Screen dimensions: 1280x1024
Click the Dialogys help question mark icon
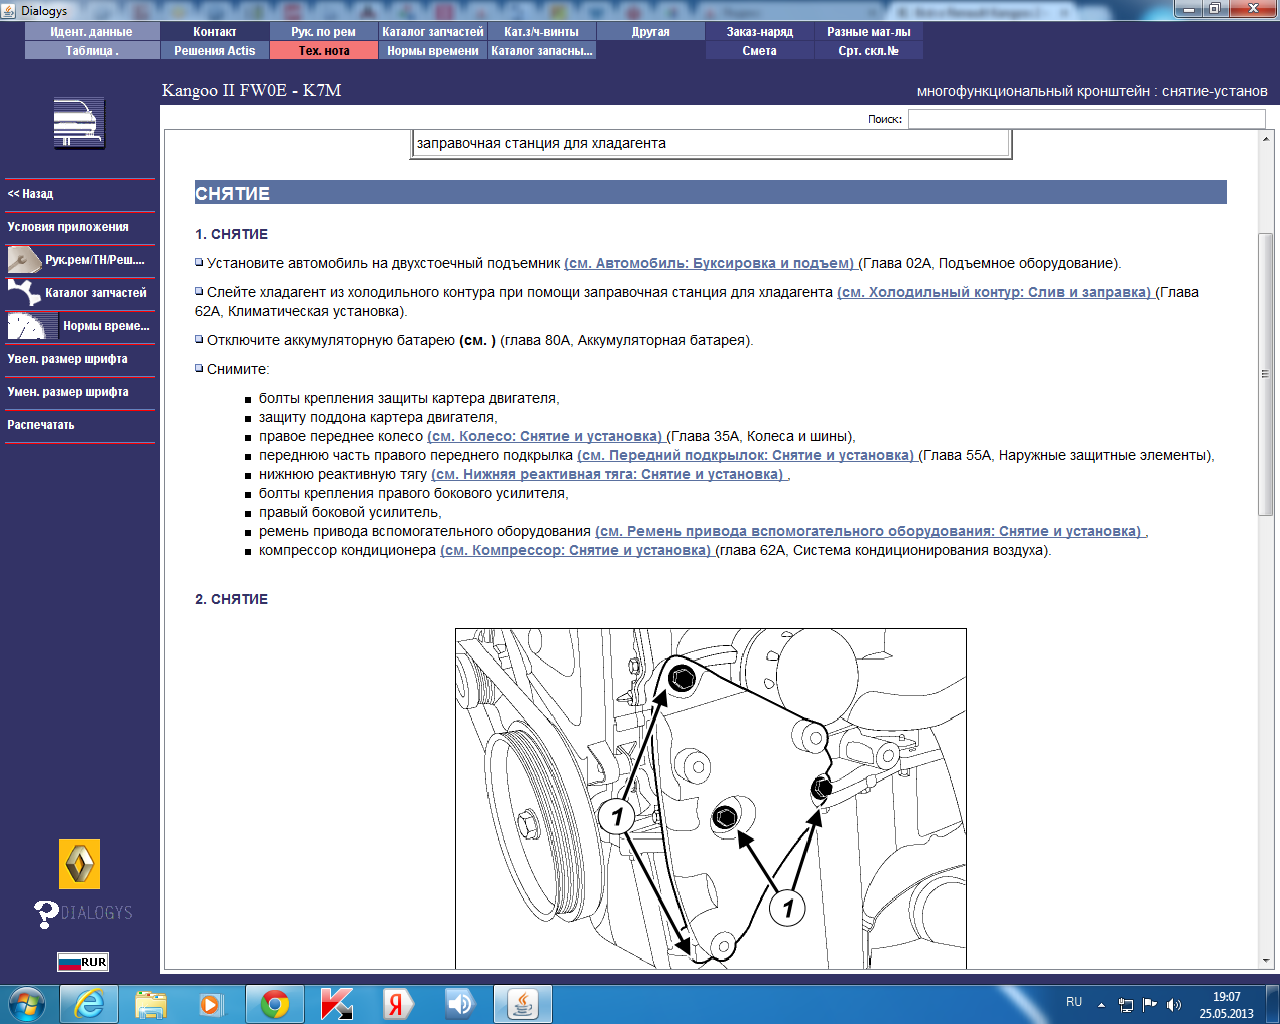46,914
